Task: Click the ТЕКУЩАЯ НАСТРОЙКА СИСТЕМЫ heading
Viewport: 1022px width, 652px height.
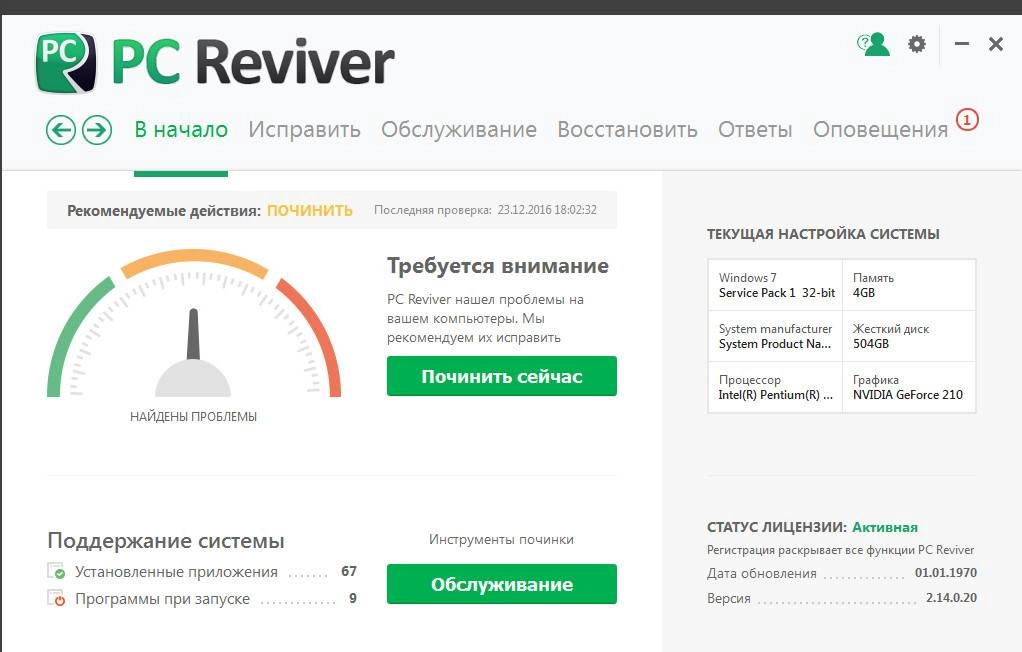Action: click(823, 234)
